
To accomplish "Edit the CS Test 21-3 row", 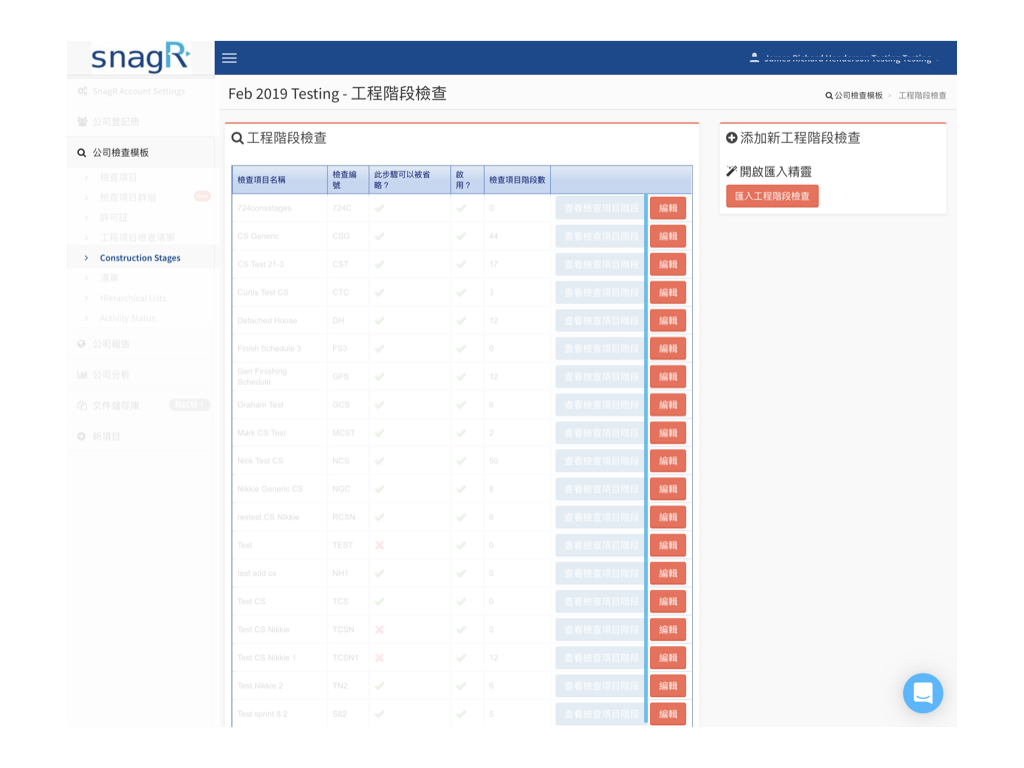I will pyautogui.click(x=667, y=264).
